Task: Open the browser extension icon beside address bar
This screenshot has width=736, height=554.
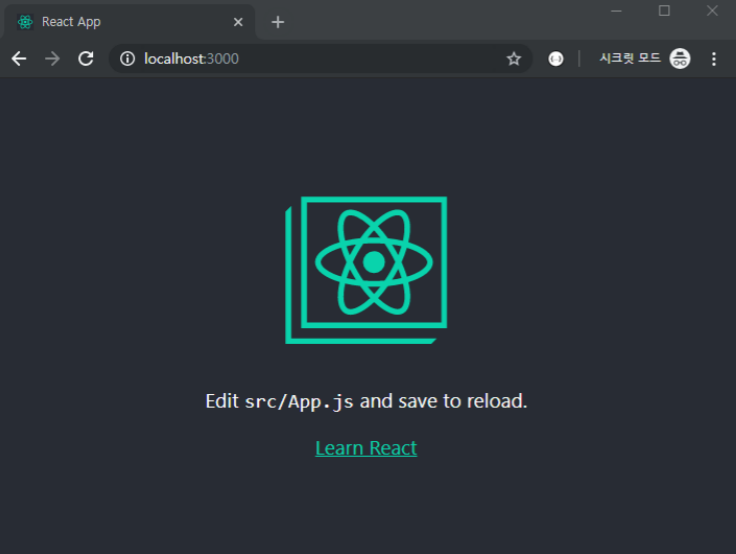Action: (x=556, y=59)
